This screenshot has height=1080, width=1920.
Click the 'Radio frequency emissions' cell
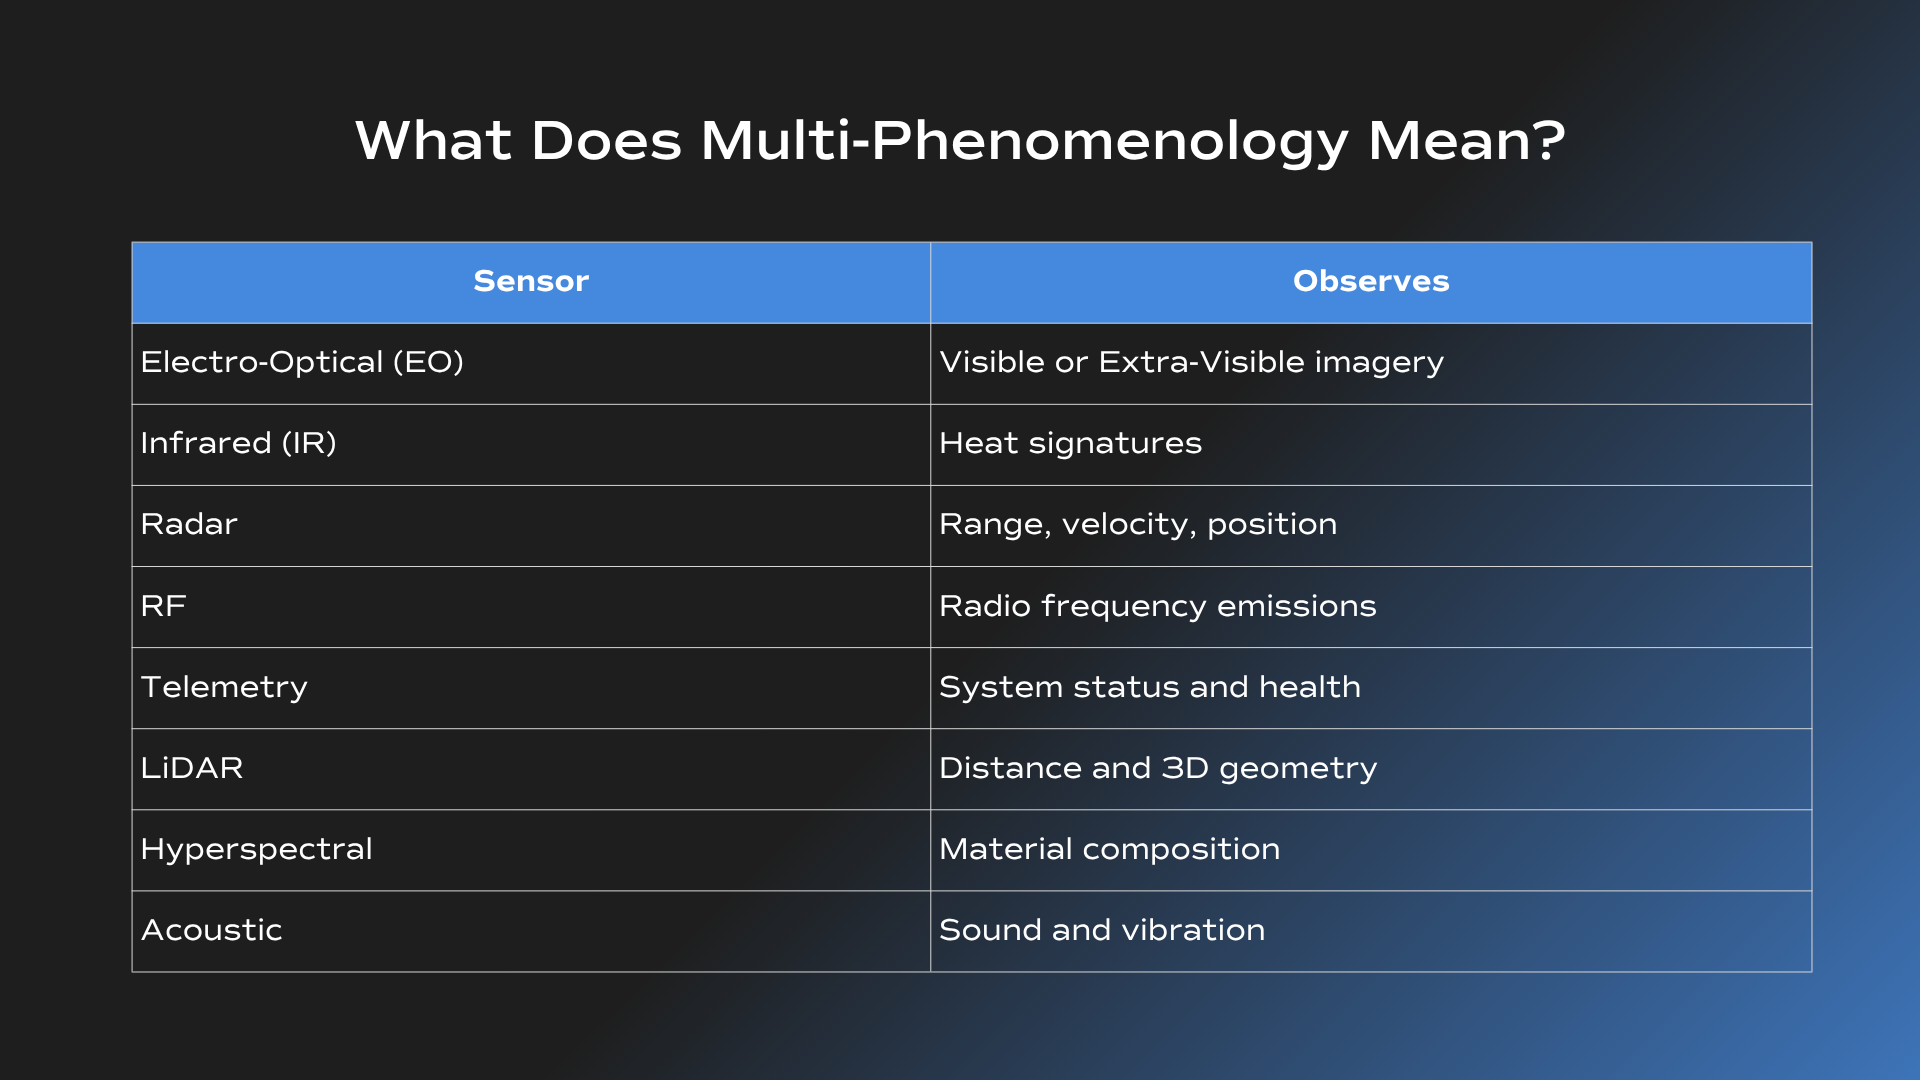pos(1371,607)
